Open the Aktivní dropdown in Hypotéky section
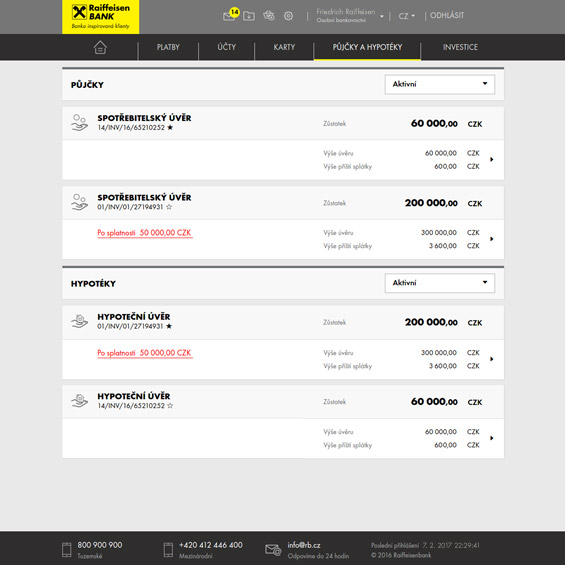Image resolution: width=565 pixels, height=565 pixels. pyautogui.click(x=440, y=283)
